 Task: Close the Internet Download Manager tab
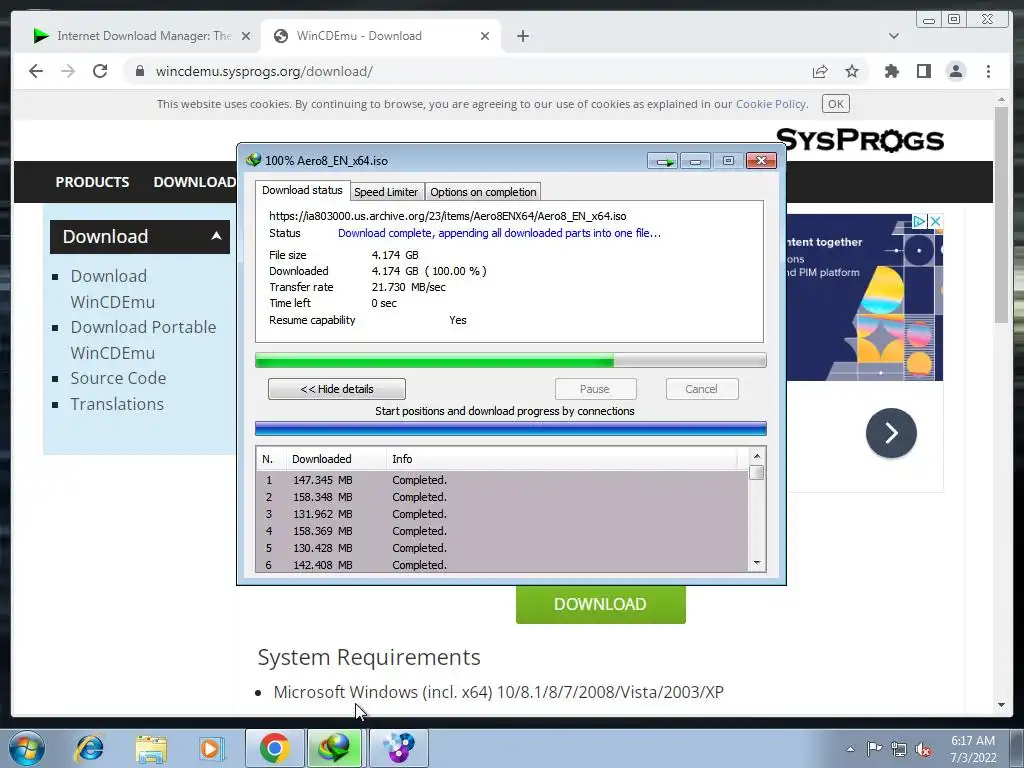(246, 36)
